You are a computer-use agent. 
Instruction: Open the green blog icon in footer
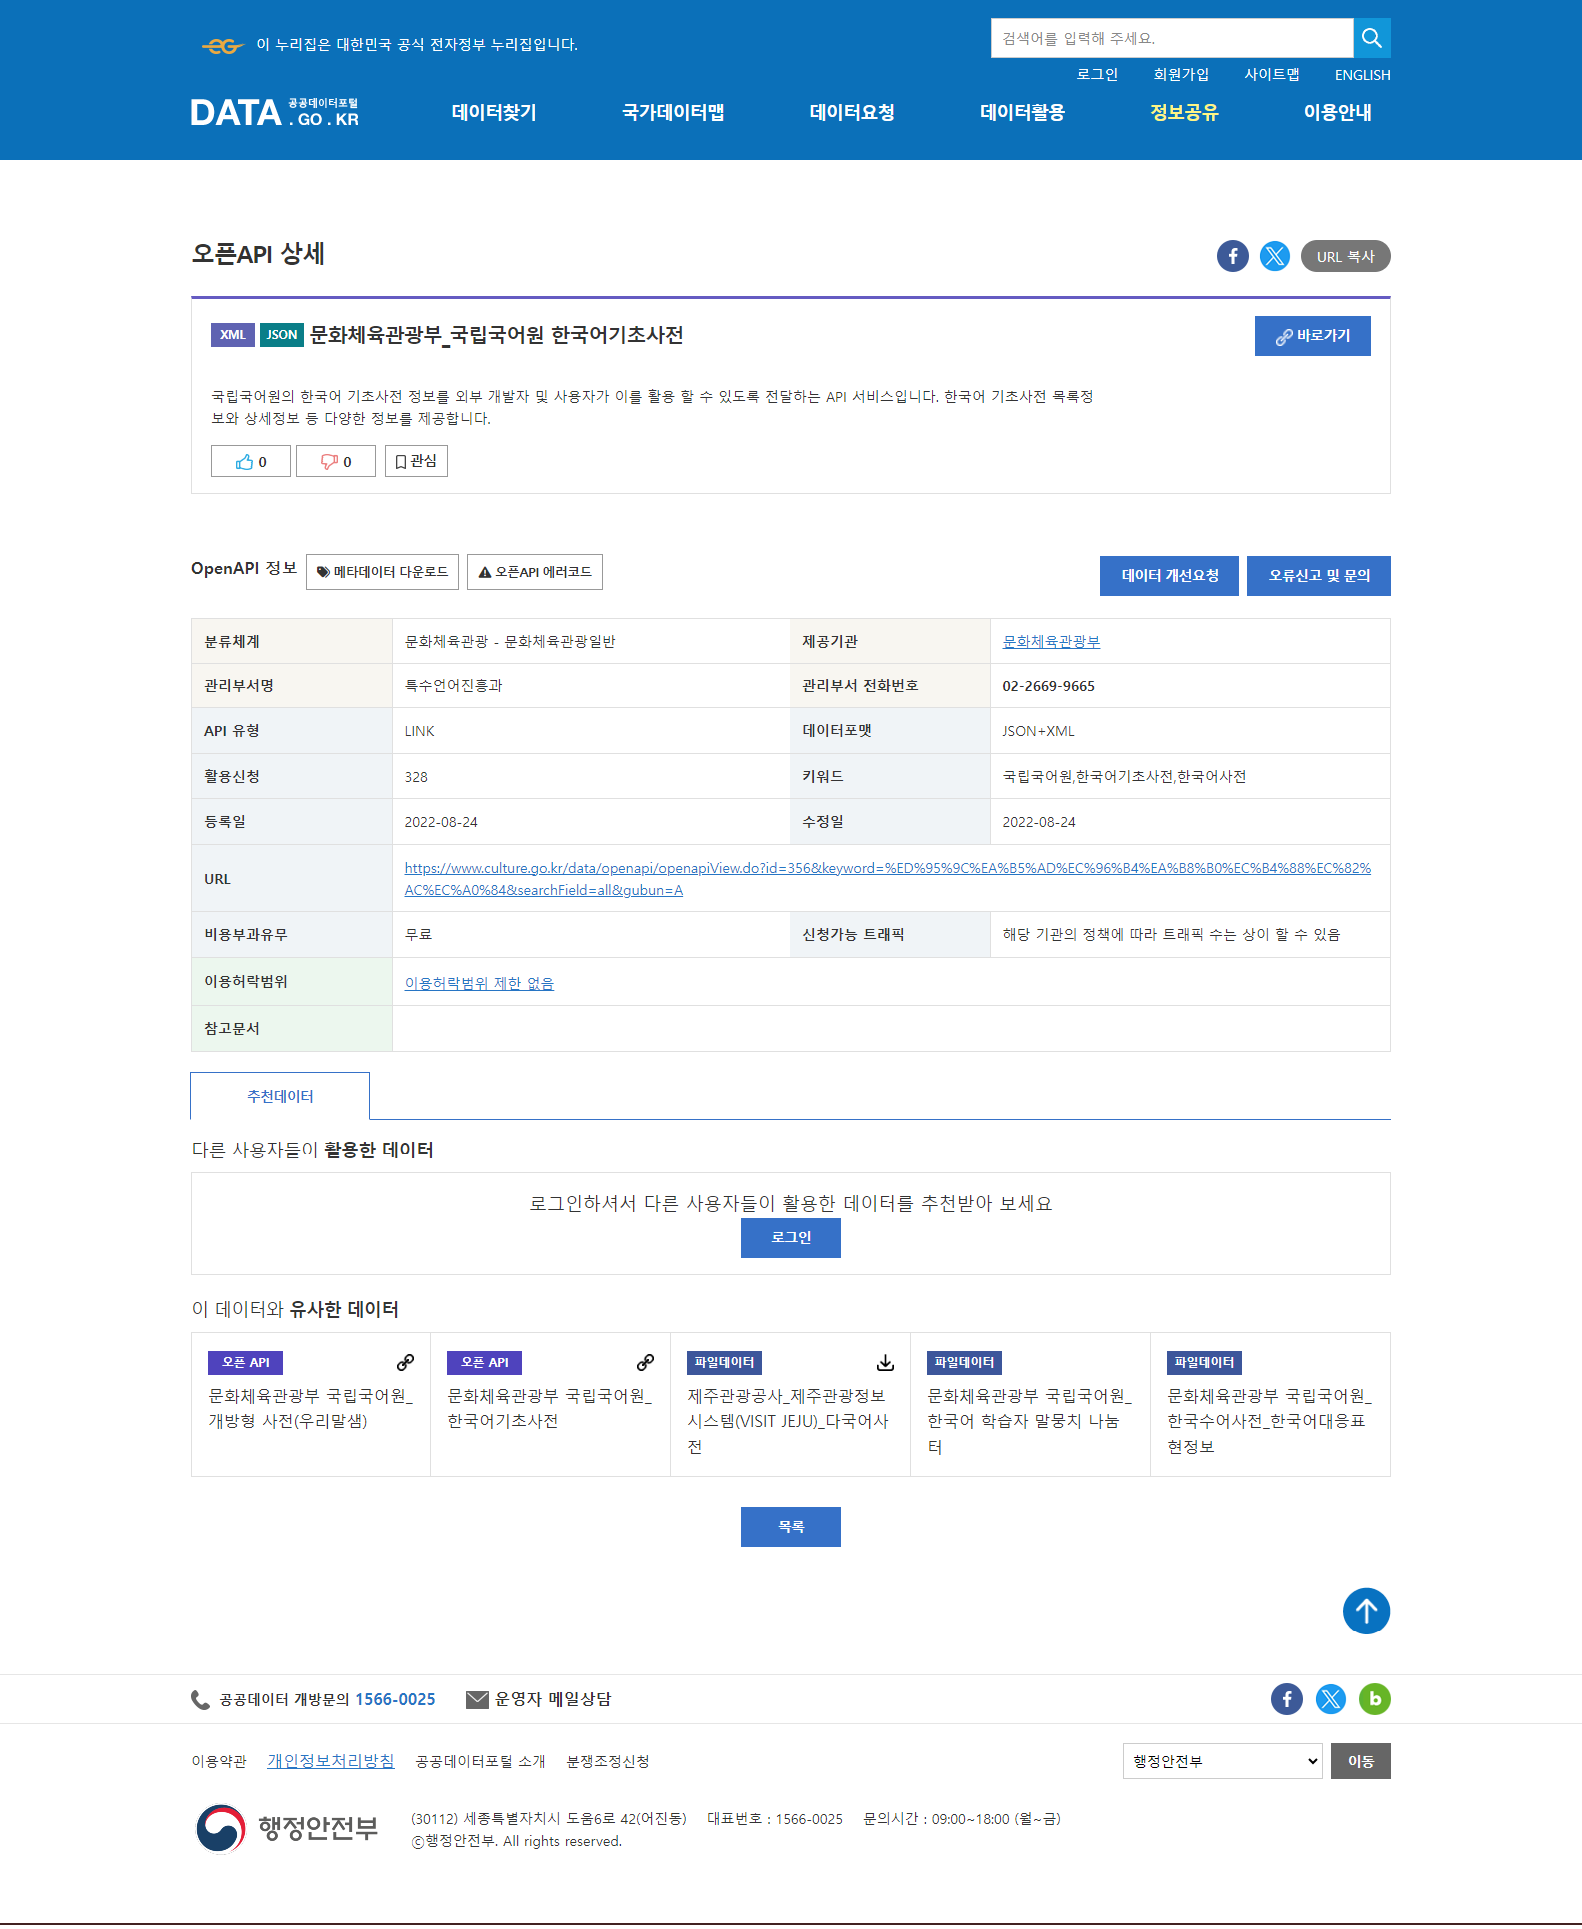coord(1374,1699)
